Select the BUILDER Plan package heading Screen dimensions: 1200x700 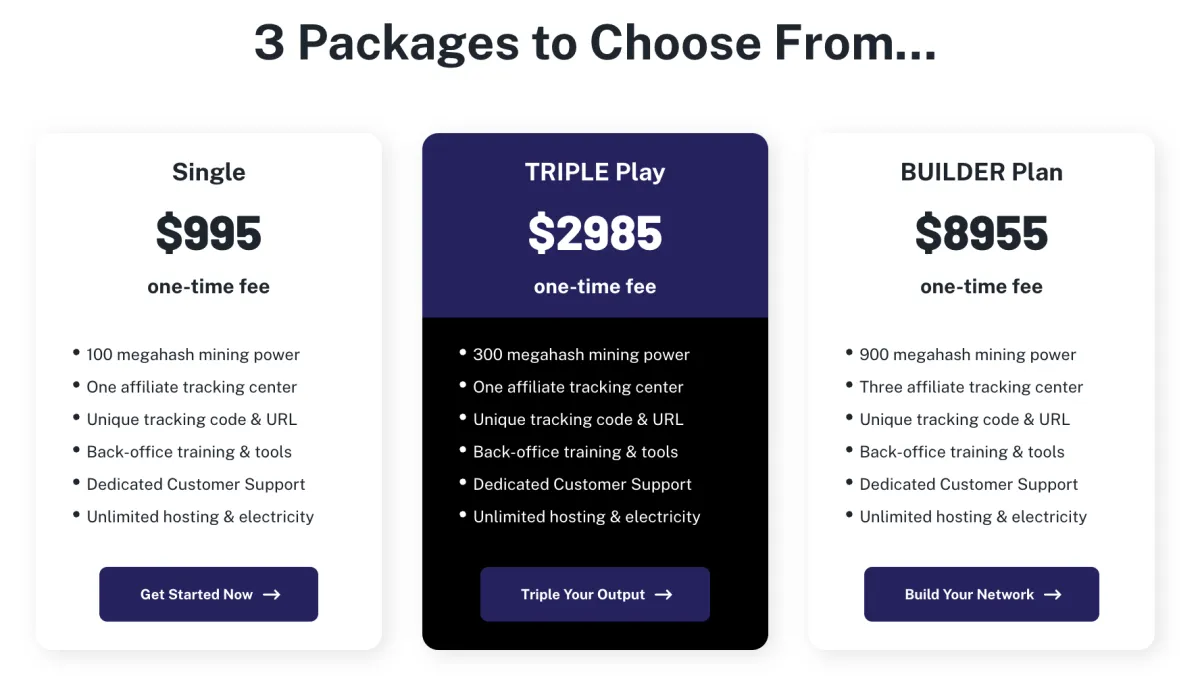[981, 172]
